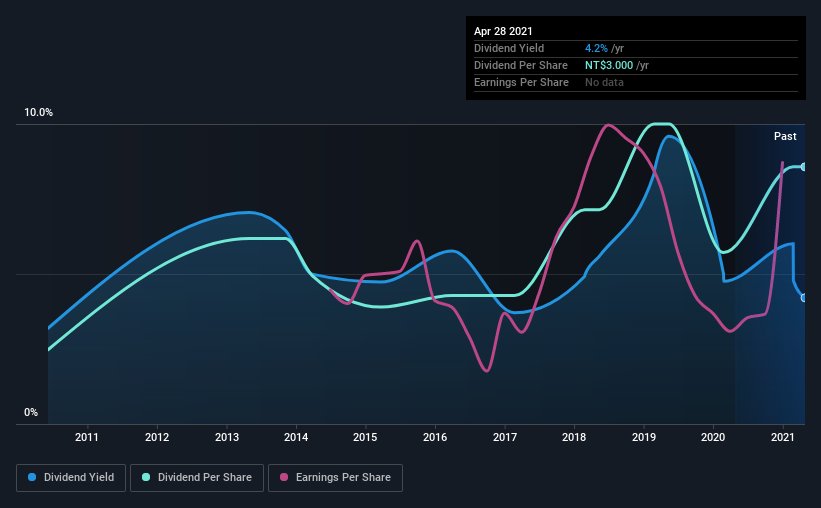Click the 2015 x-axis label
This screenshot has height=508, width=821.
click(x=365, y=437)
